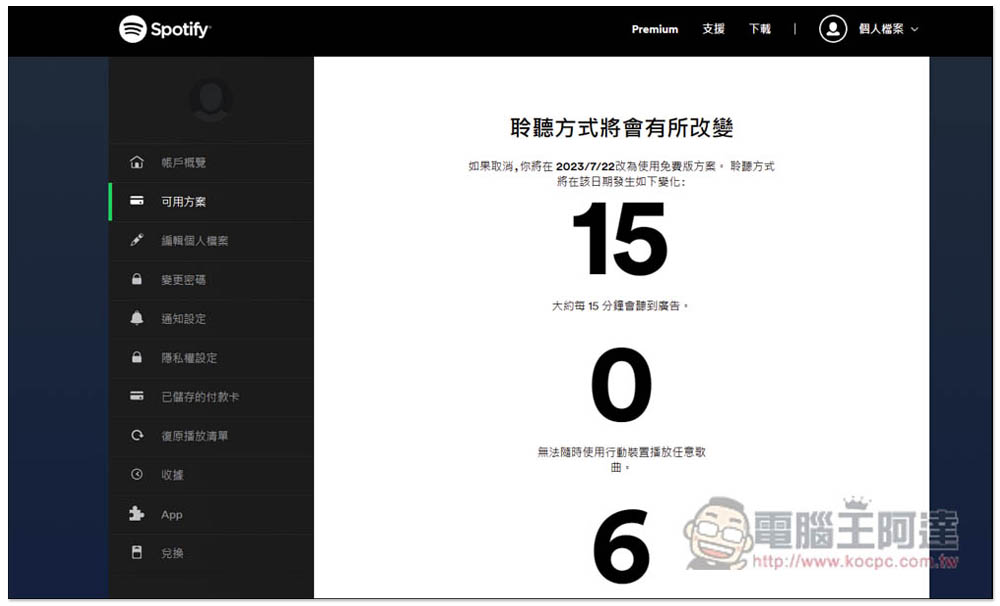Click the card icon for 可用方案
The width and height of the screenshot is (1000, 606).
(136, 201)
